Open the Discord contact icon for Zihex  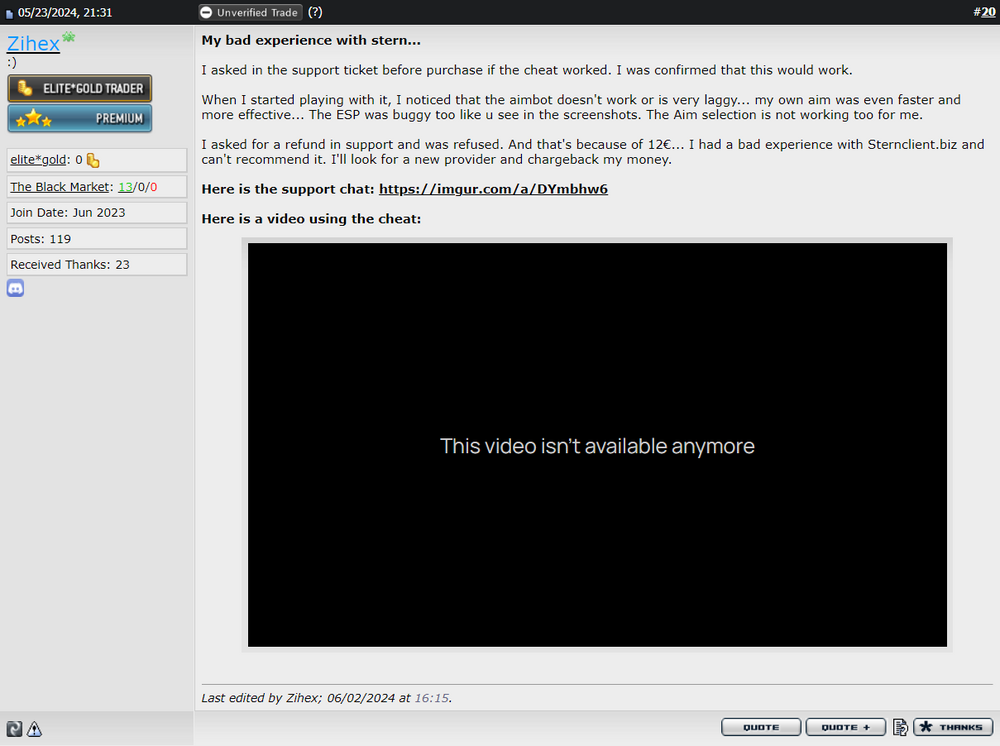(15, 288)
